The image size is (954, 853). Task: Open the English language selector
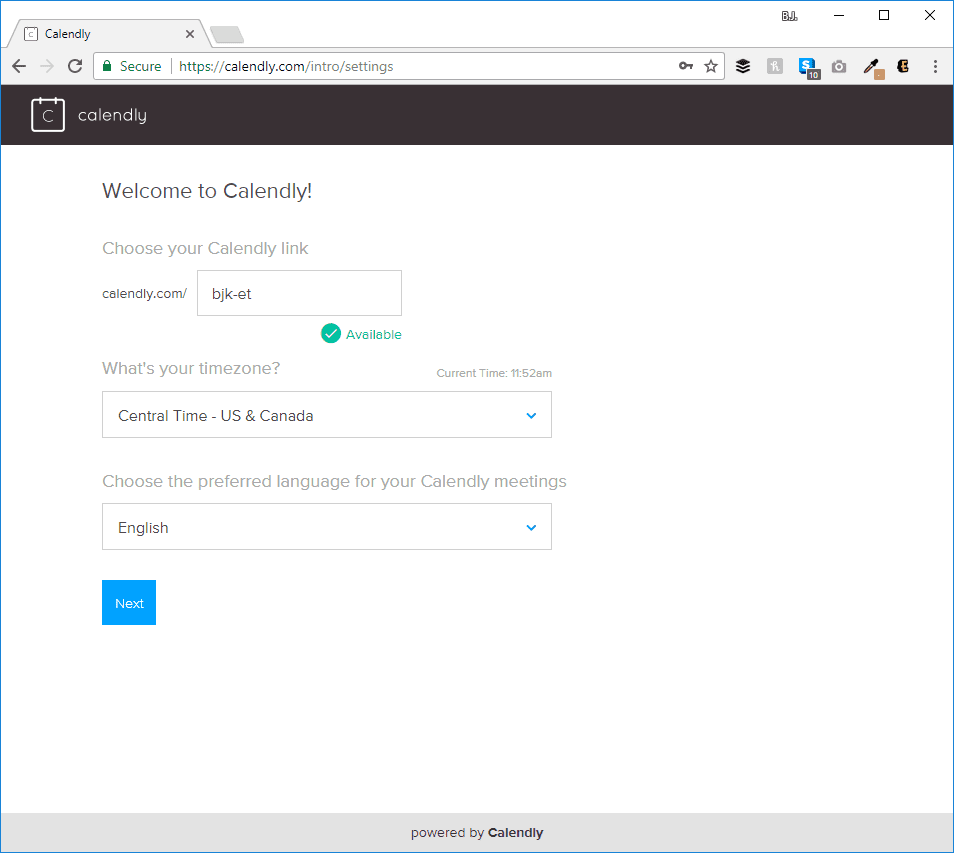327,526
